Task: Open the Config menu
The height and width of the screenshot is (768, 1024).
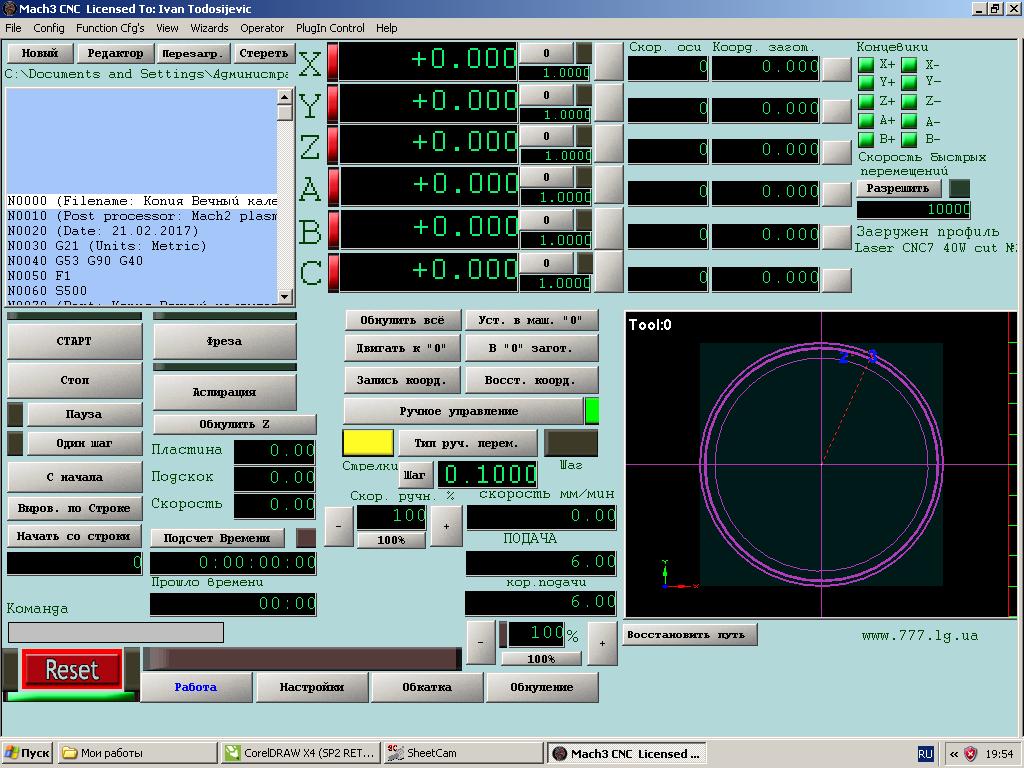Action: coord(48,28)
